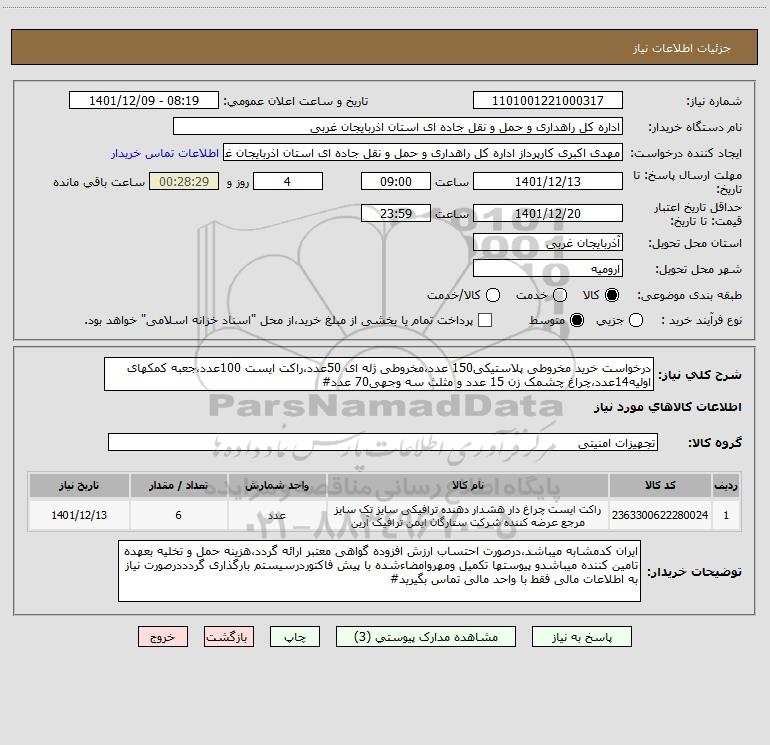Click the deadline time 09:00 field

396,181
